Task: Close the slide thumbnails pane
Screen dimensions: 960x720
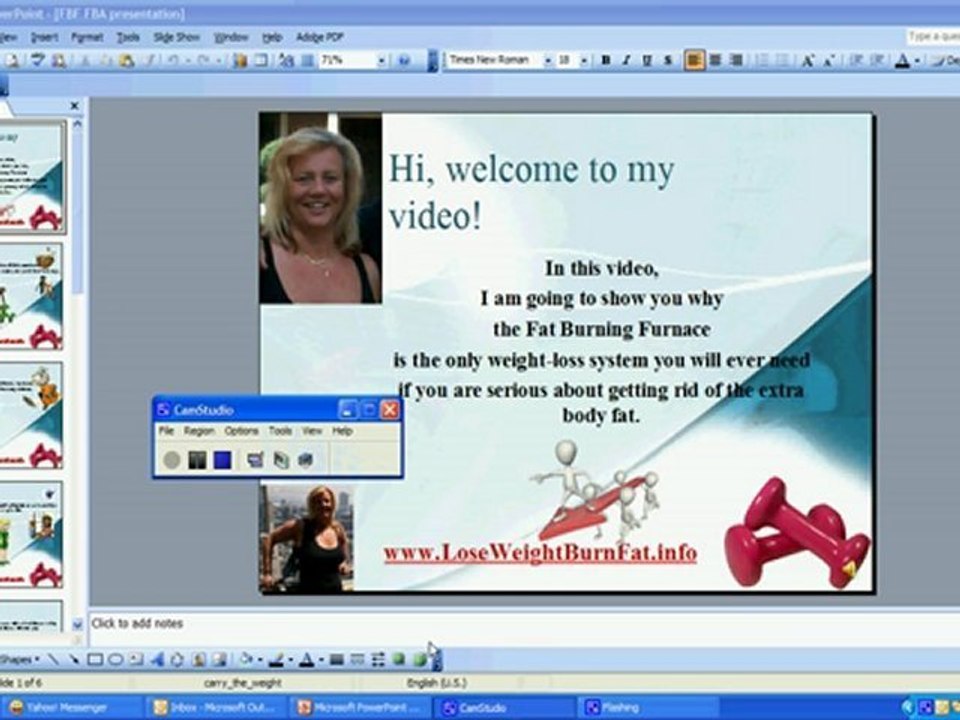Action: click(x=75, y=107)
